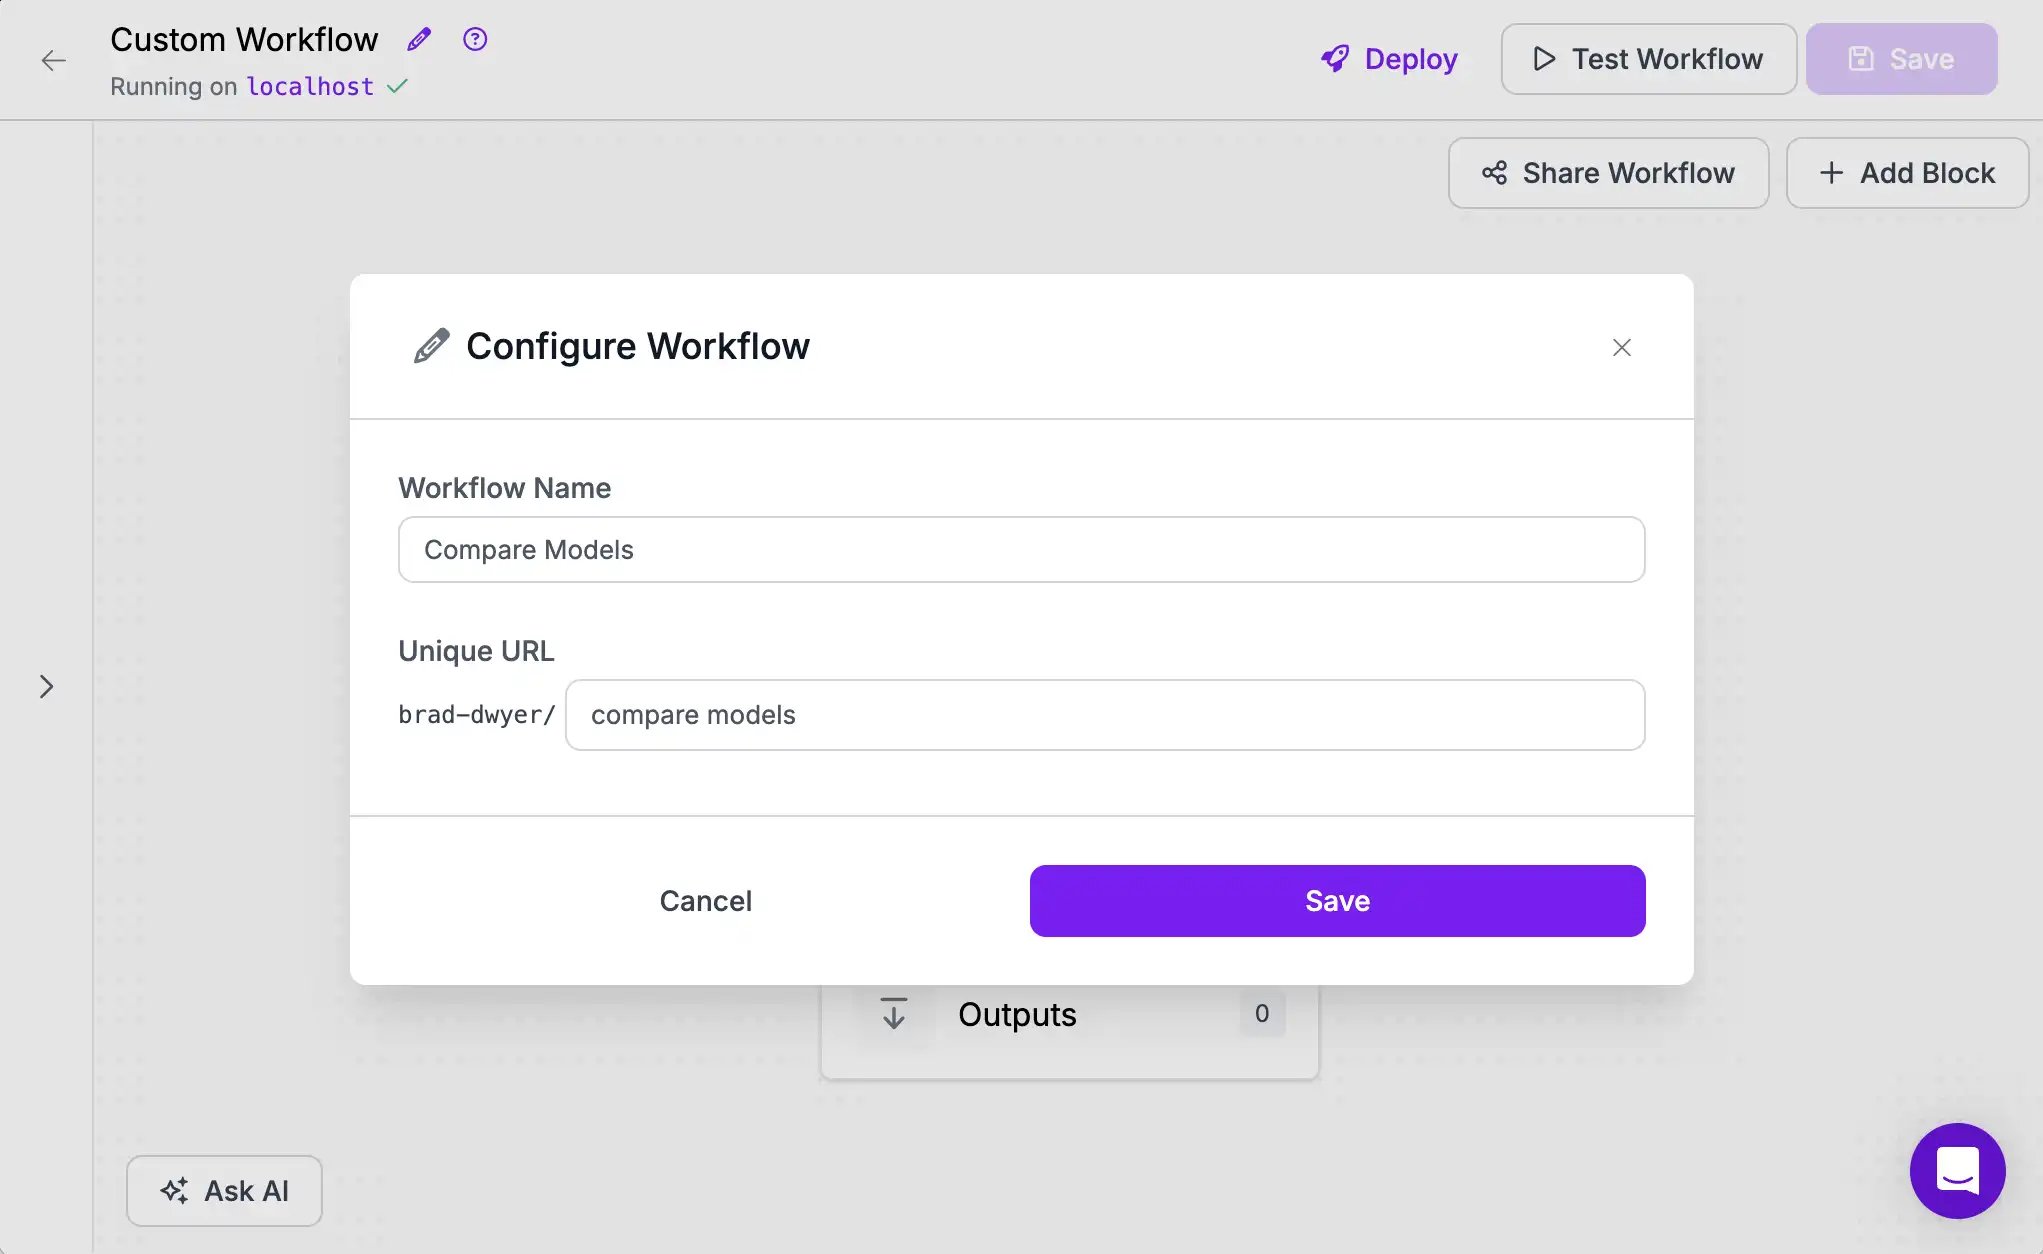Open the chat support bubble icon
Viewport: 2043px width, 1254px height.
1957,1170
